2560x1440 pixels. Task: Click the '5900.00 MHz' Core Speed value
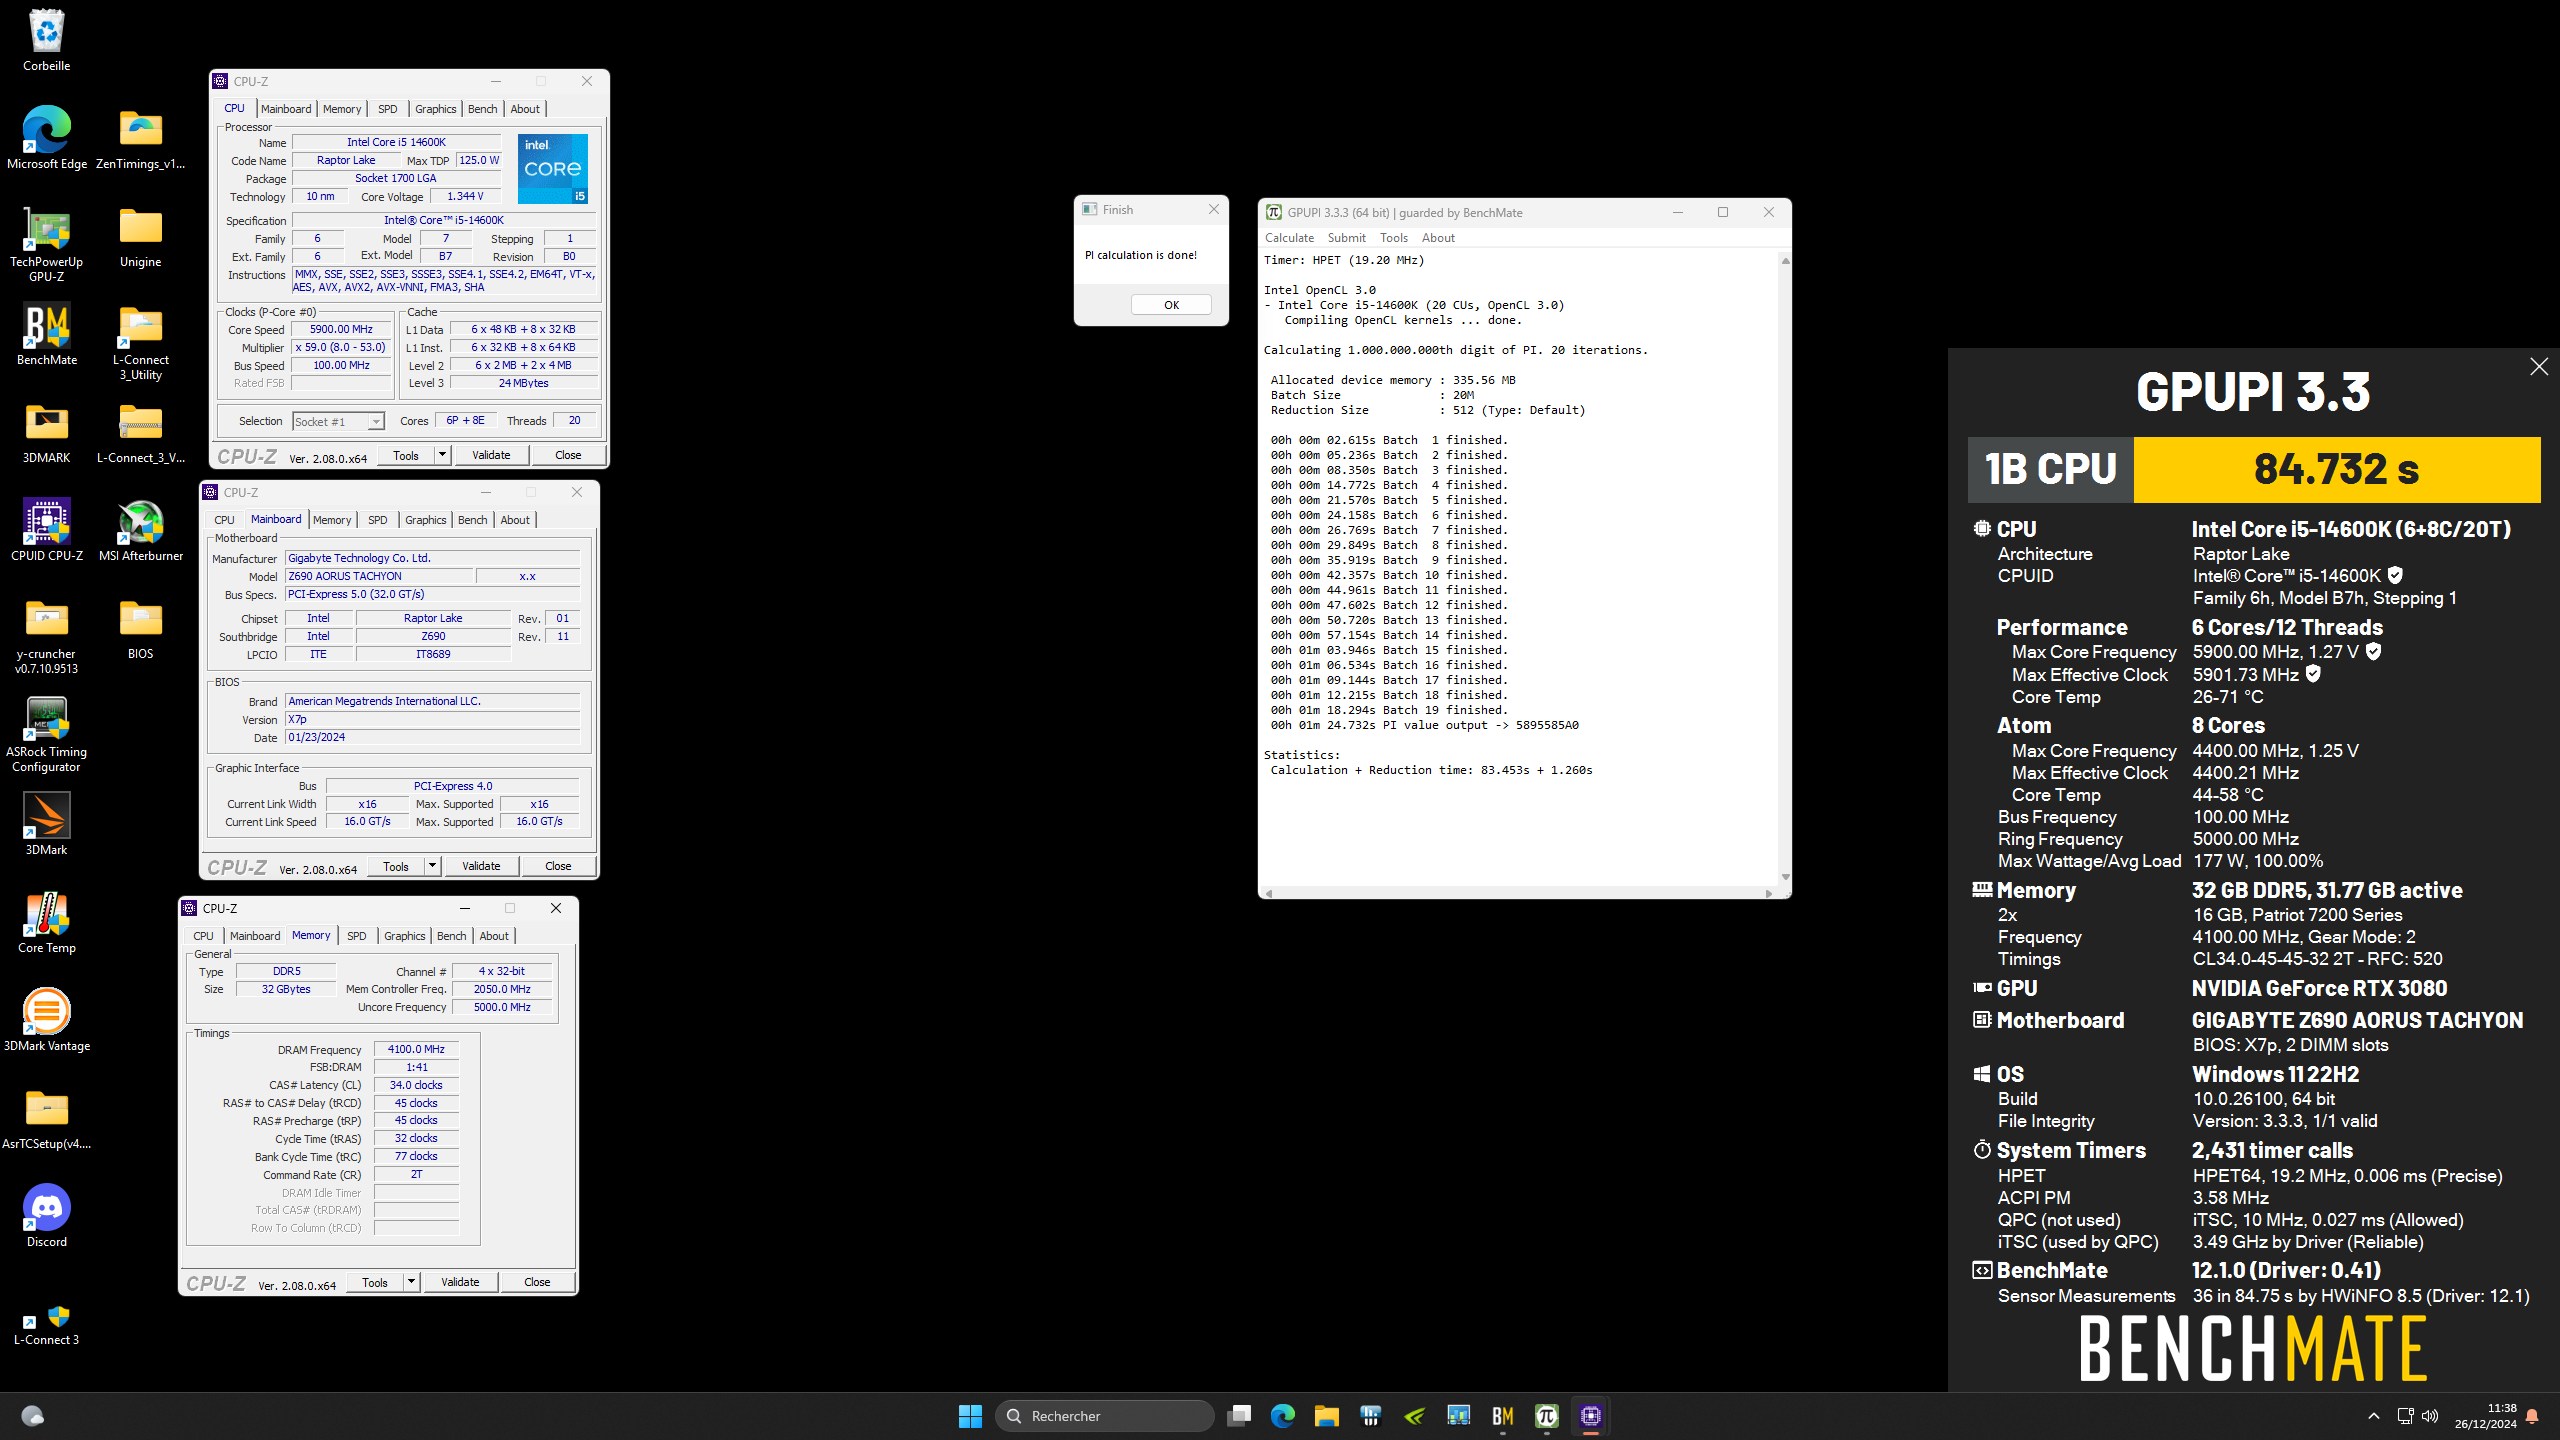coord(341,329)
